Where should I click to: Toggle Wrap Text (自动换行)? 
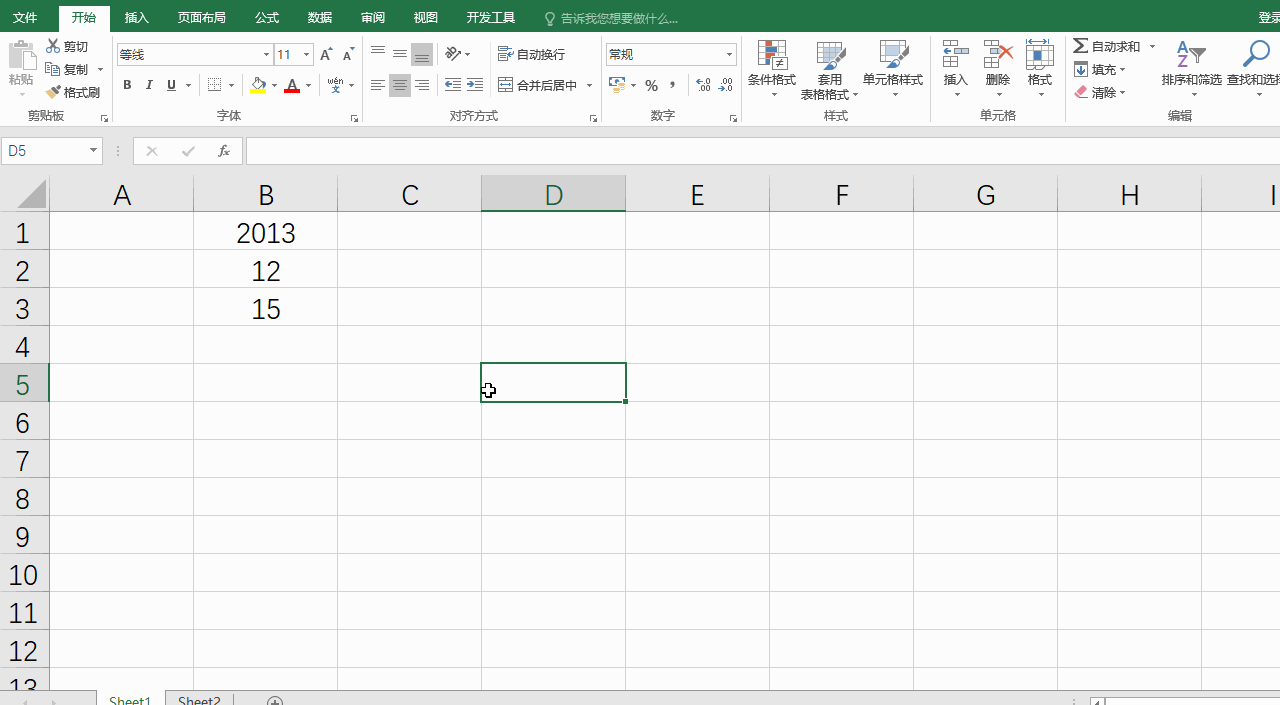pos(532,54)
